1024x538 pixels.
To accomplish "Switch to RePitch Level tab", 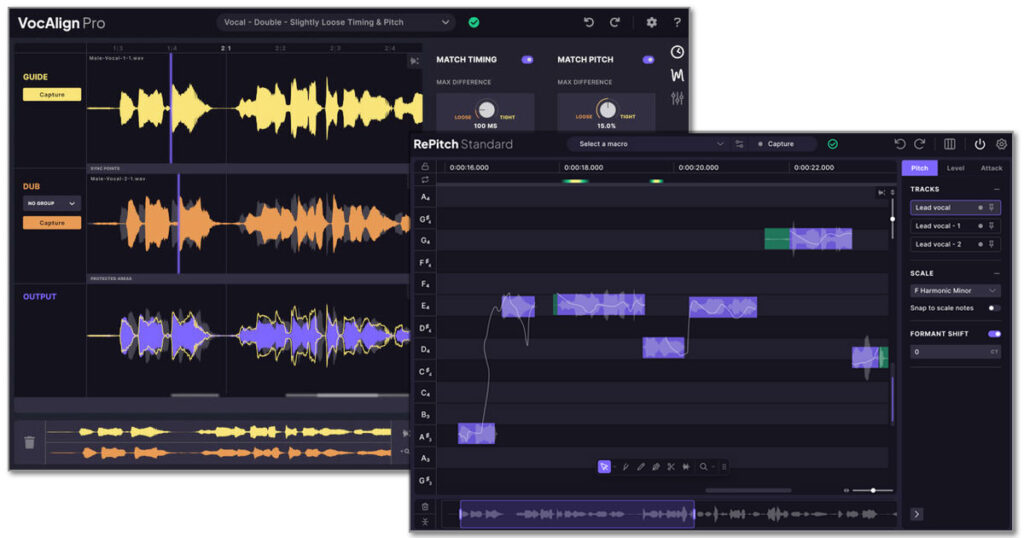I will pos(955,168).
